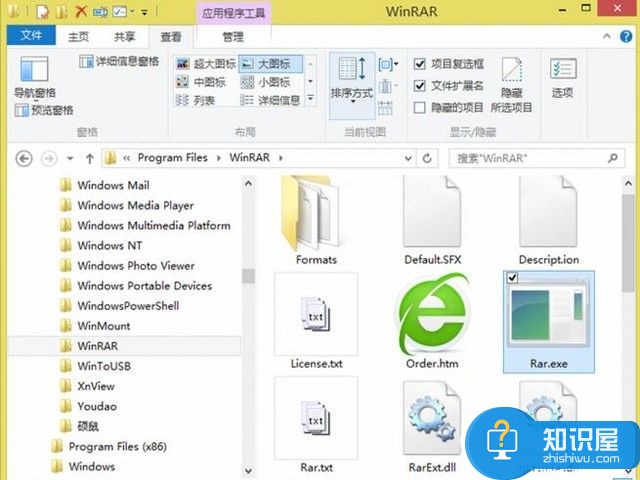Click the New folder quick access icon
Screen dimensions: 640x480
coord(61,11)
